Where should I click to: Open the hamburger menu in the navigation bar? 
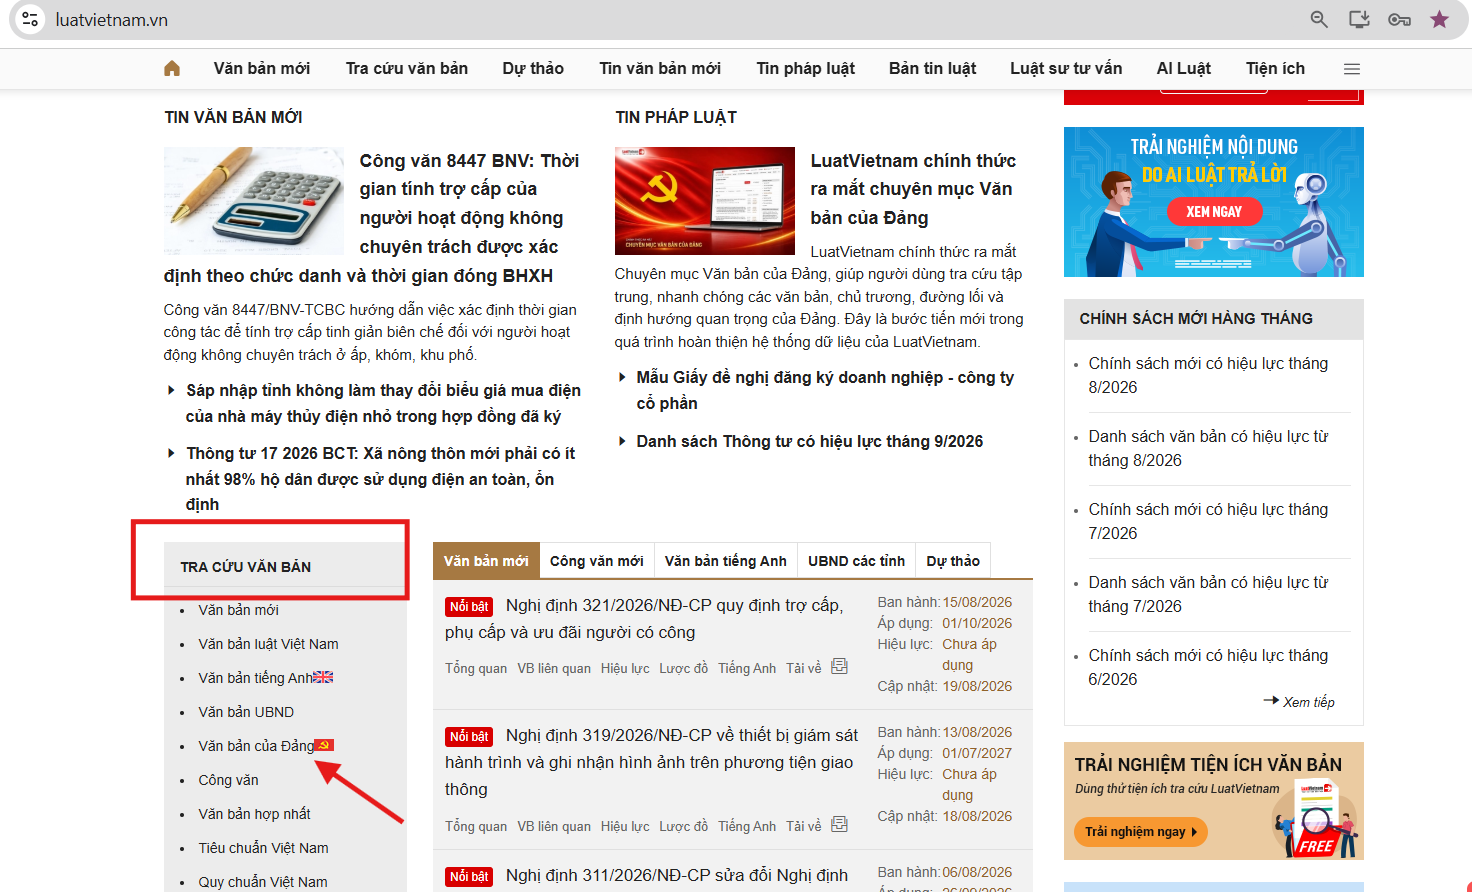pos(1352,69)
